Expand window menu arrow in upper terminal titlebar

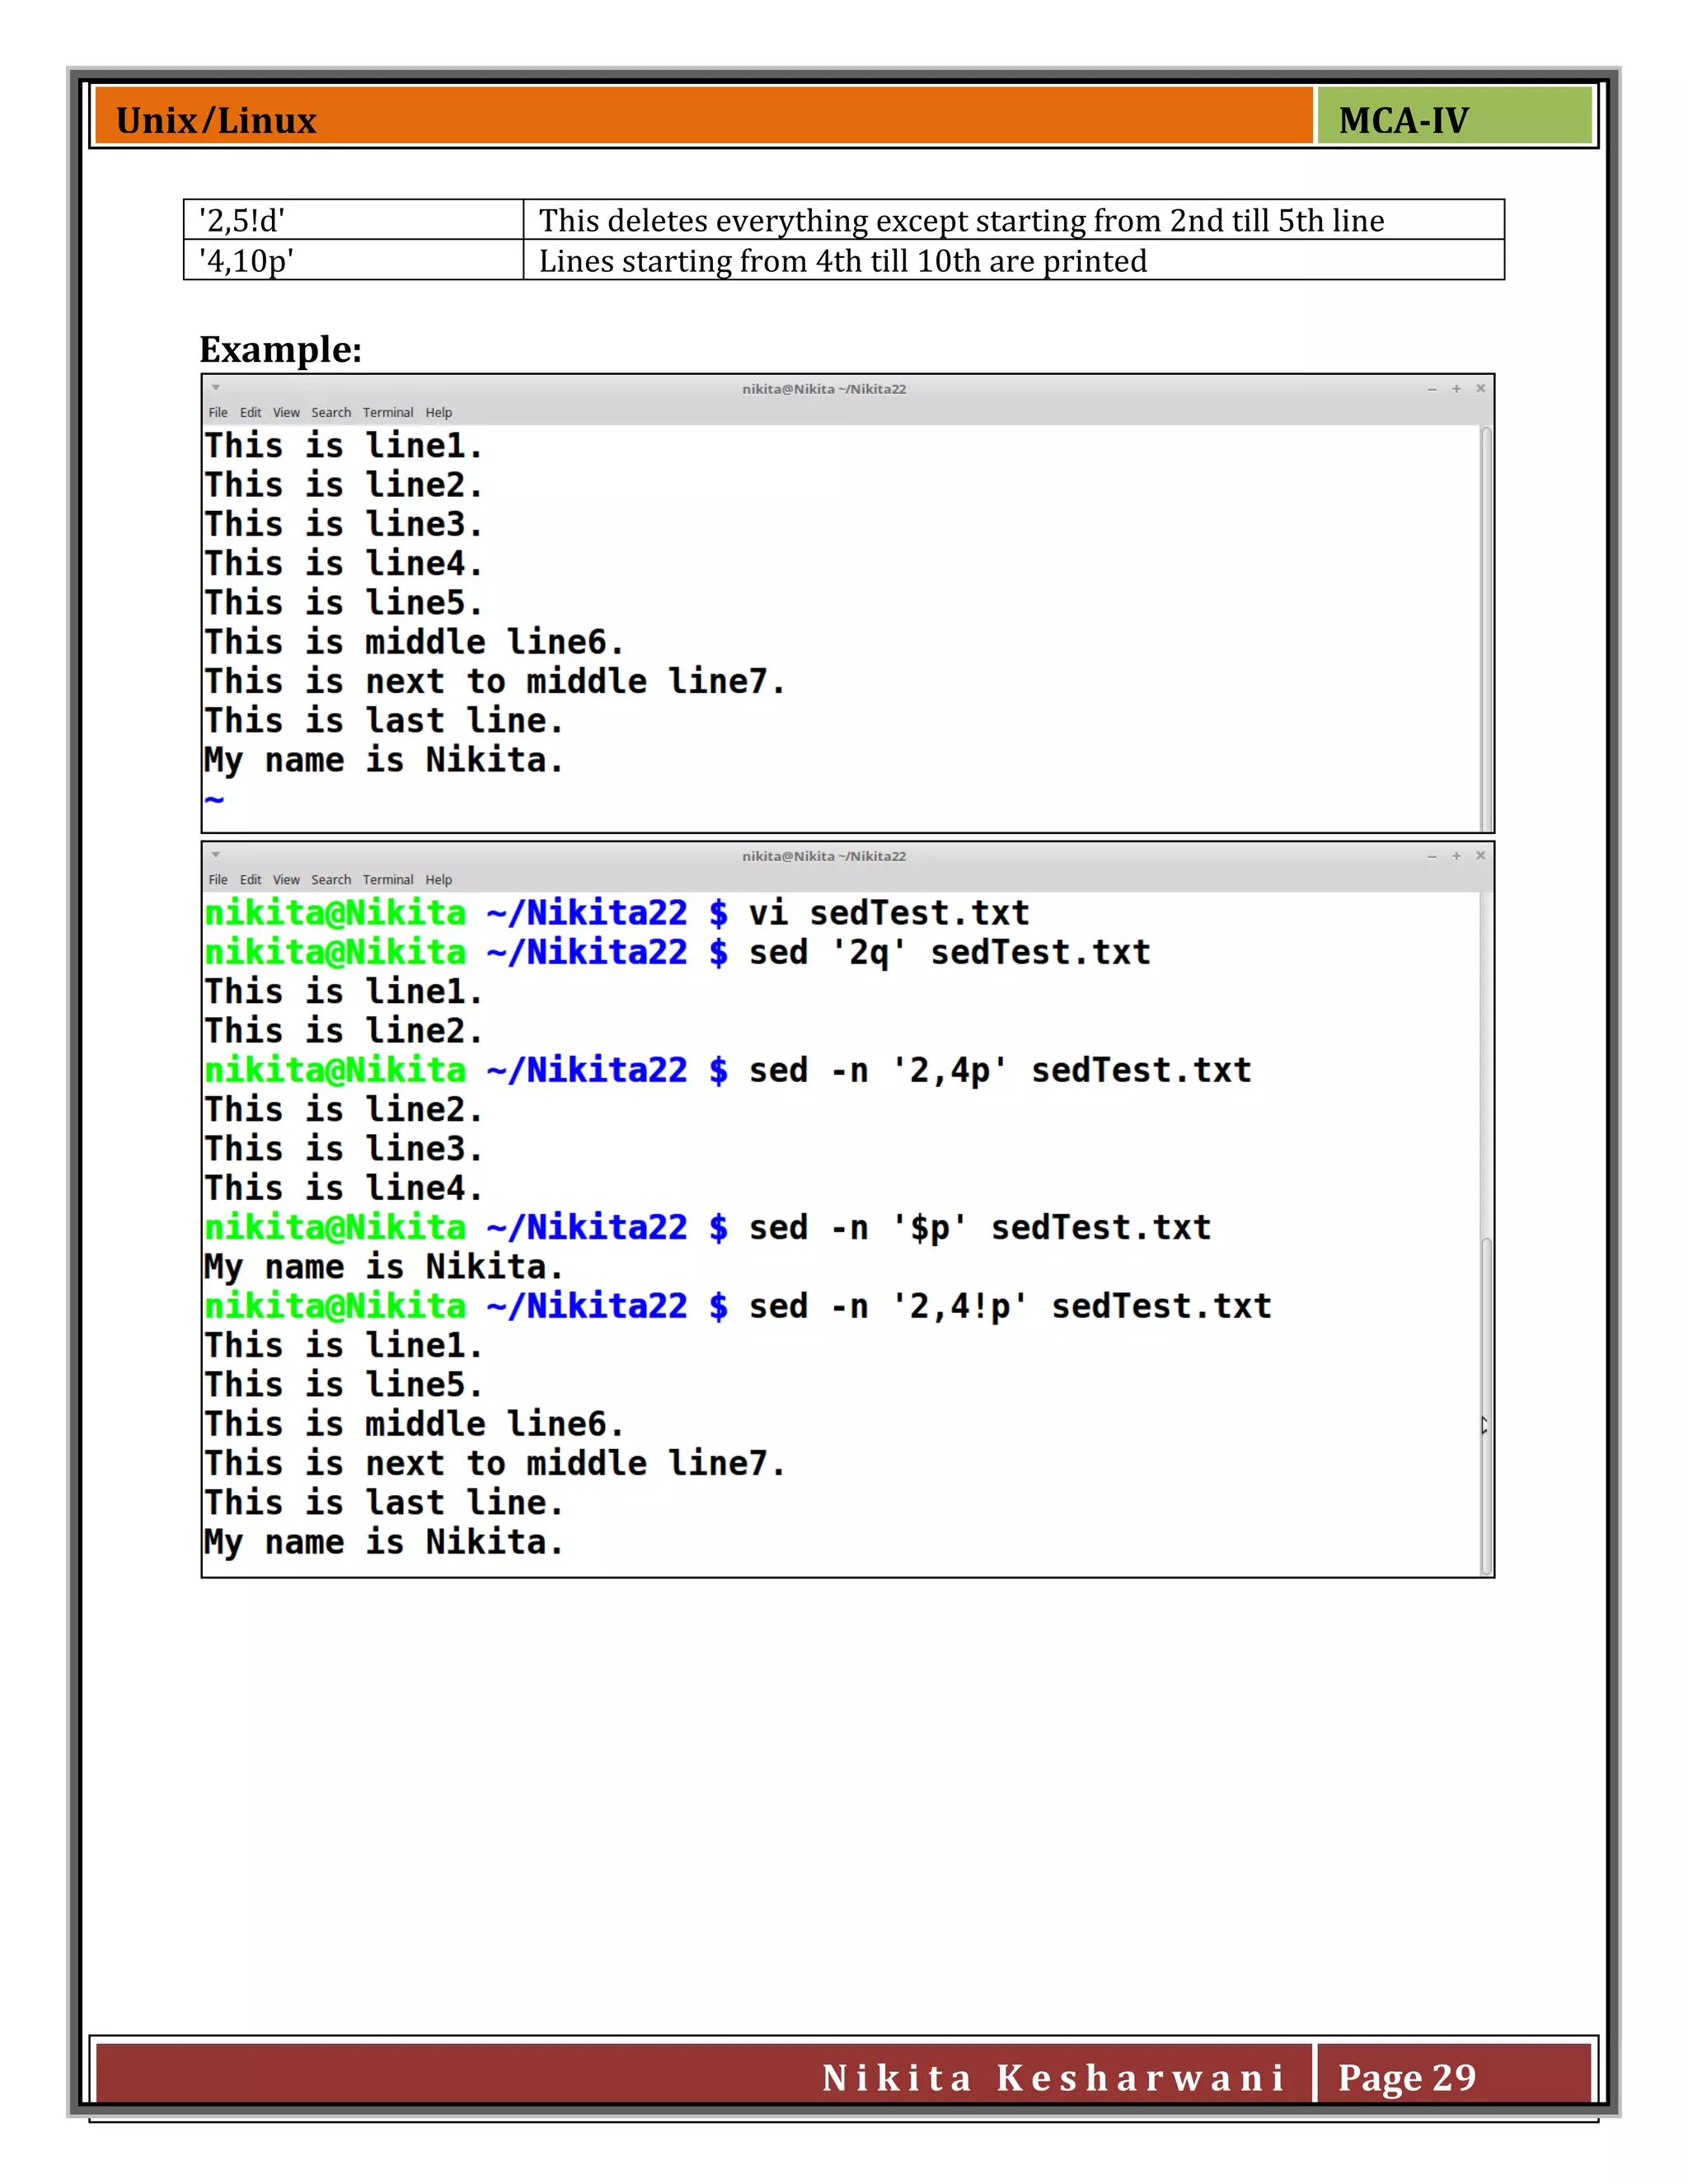[215, 388]
